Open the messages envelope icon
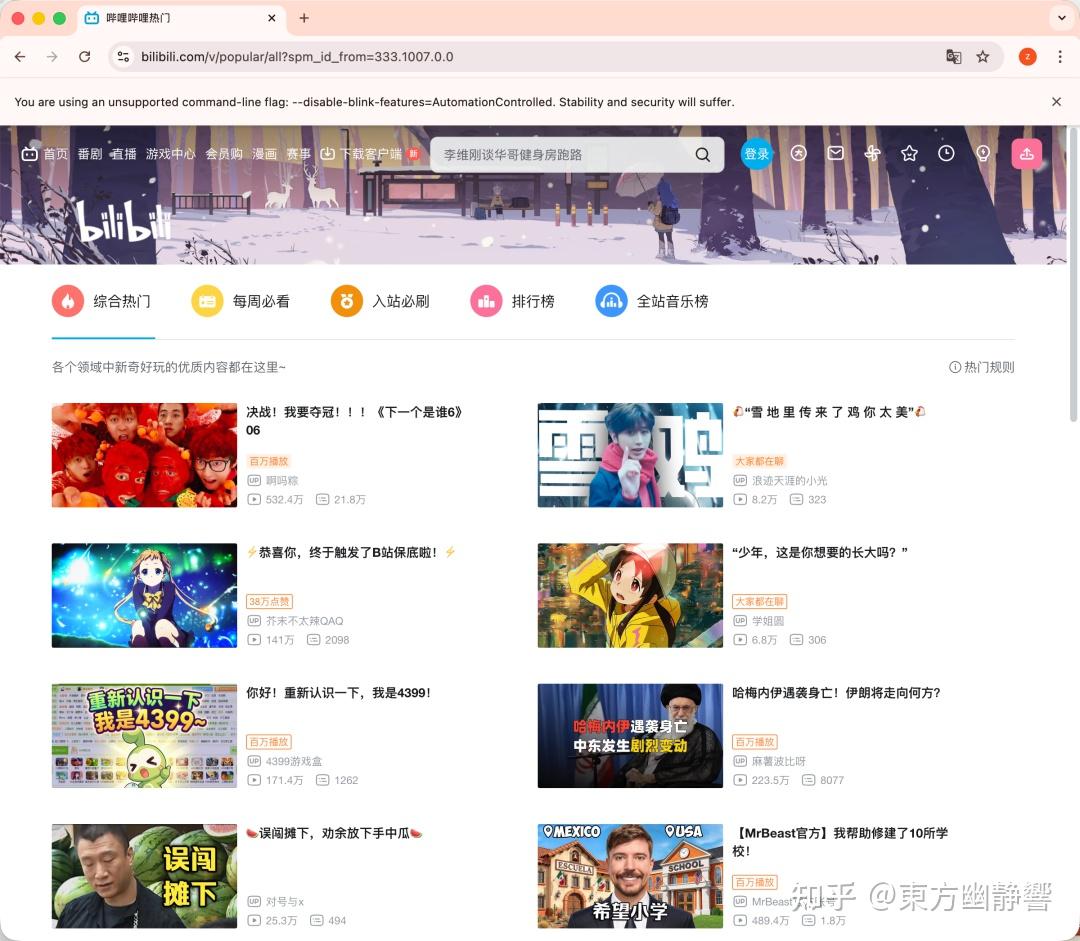 click(x=835, y=154)
